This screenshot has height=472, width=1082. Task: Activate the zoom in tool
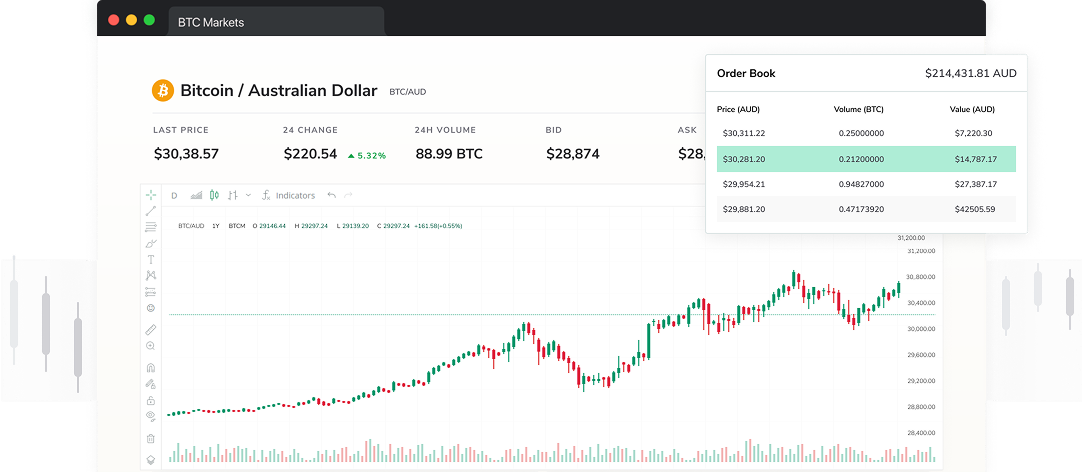[x=151, y=345]
